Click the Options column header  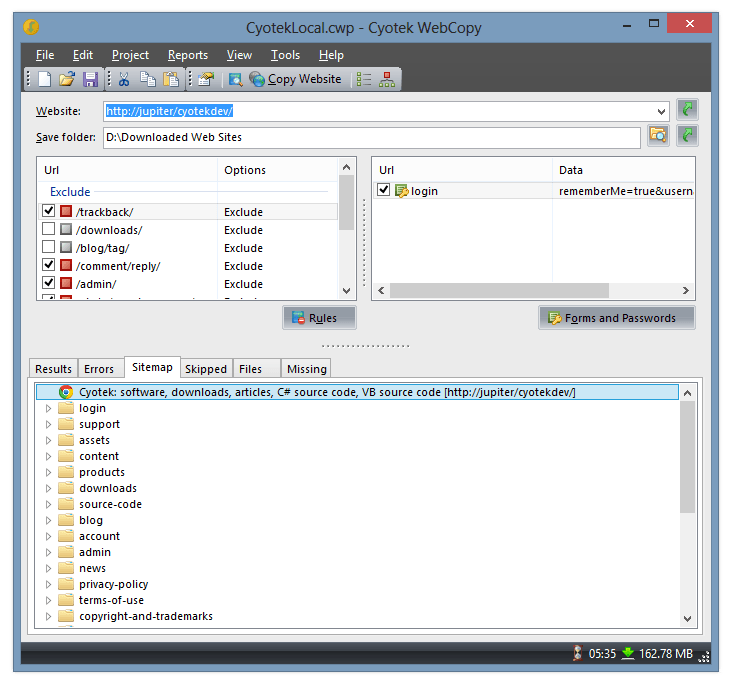point(277,170)
